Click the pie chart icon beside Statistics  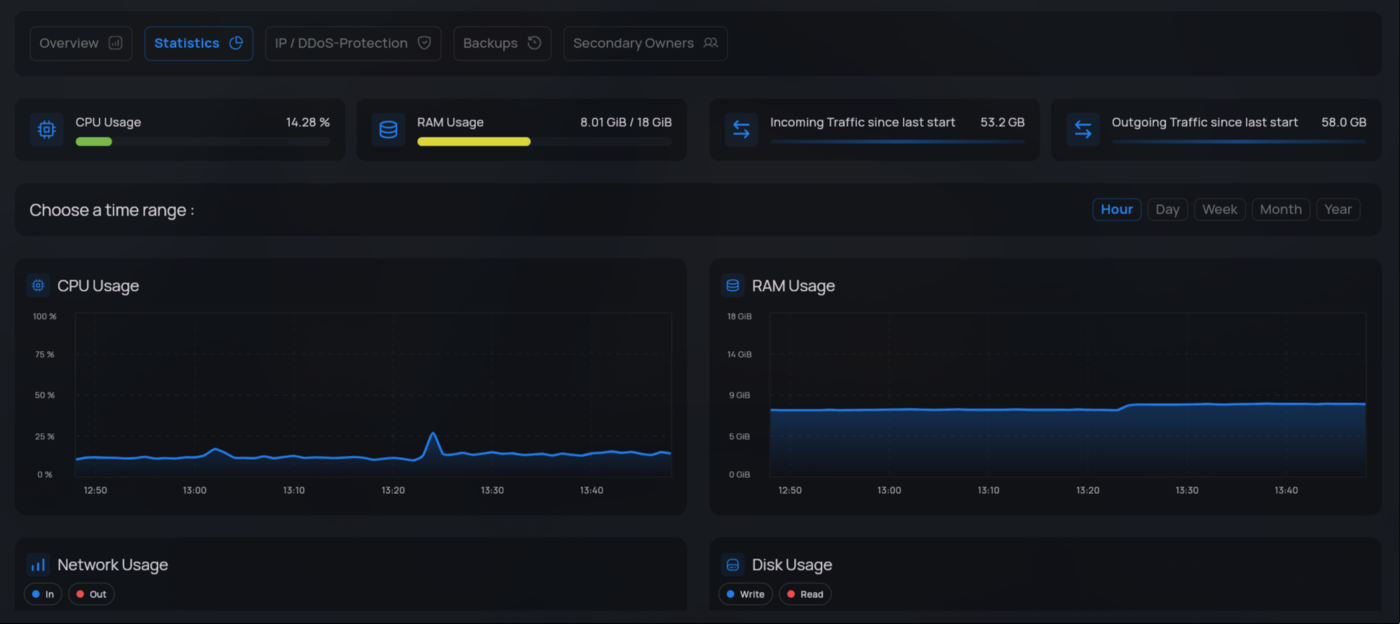click(236, 43)
